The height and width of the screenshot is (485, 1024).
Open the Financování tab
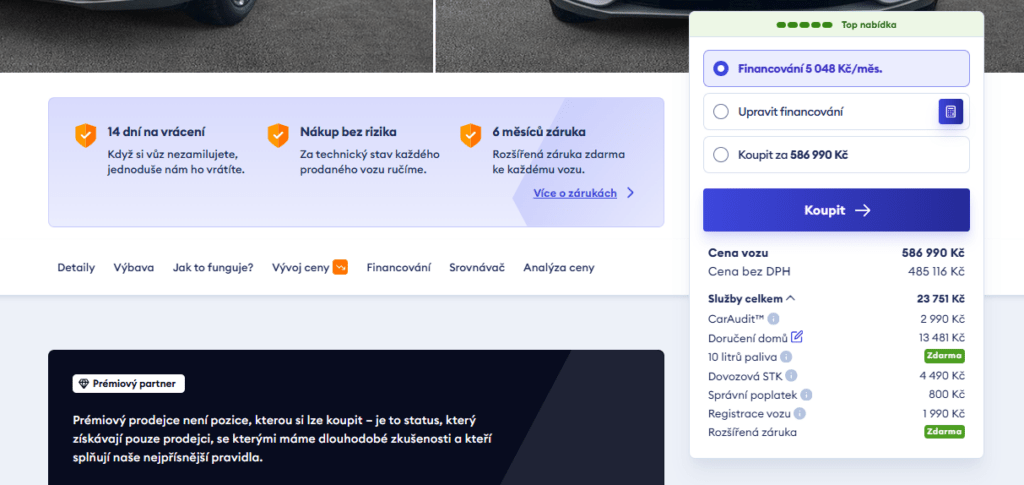tap(398, 268)
